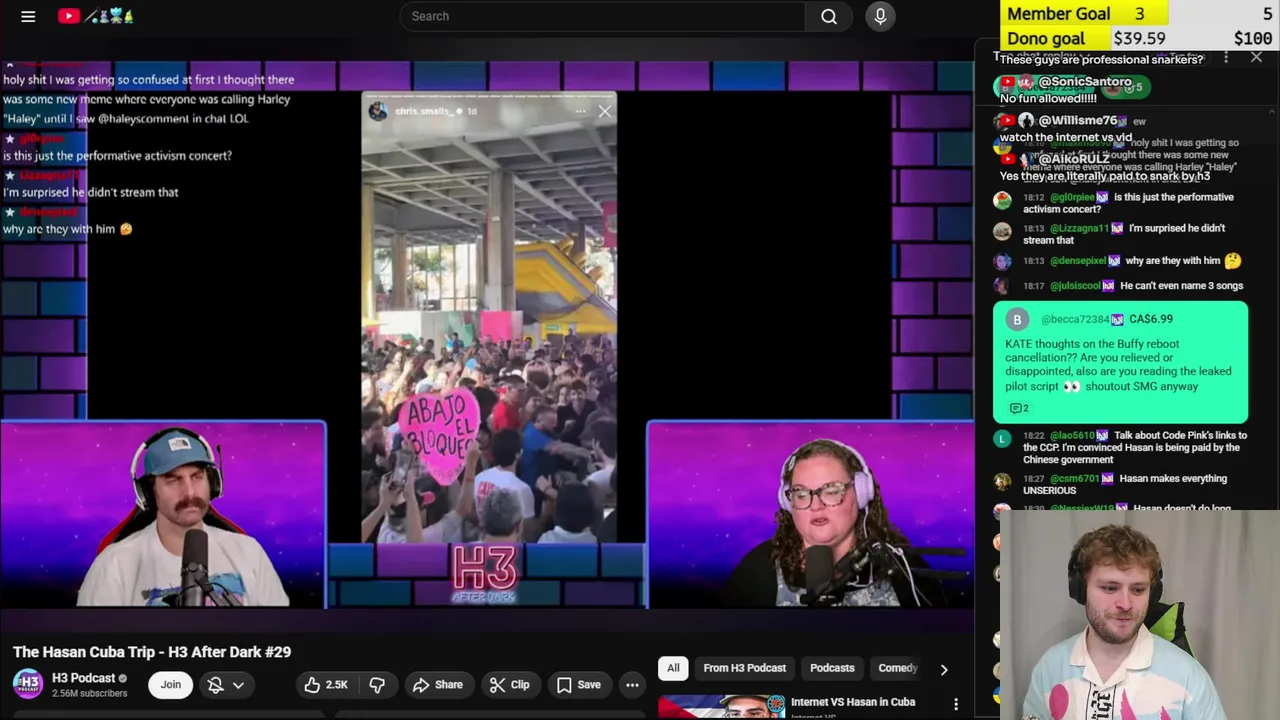Share this video

(x=438, y=685)
